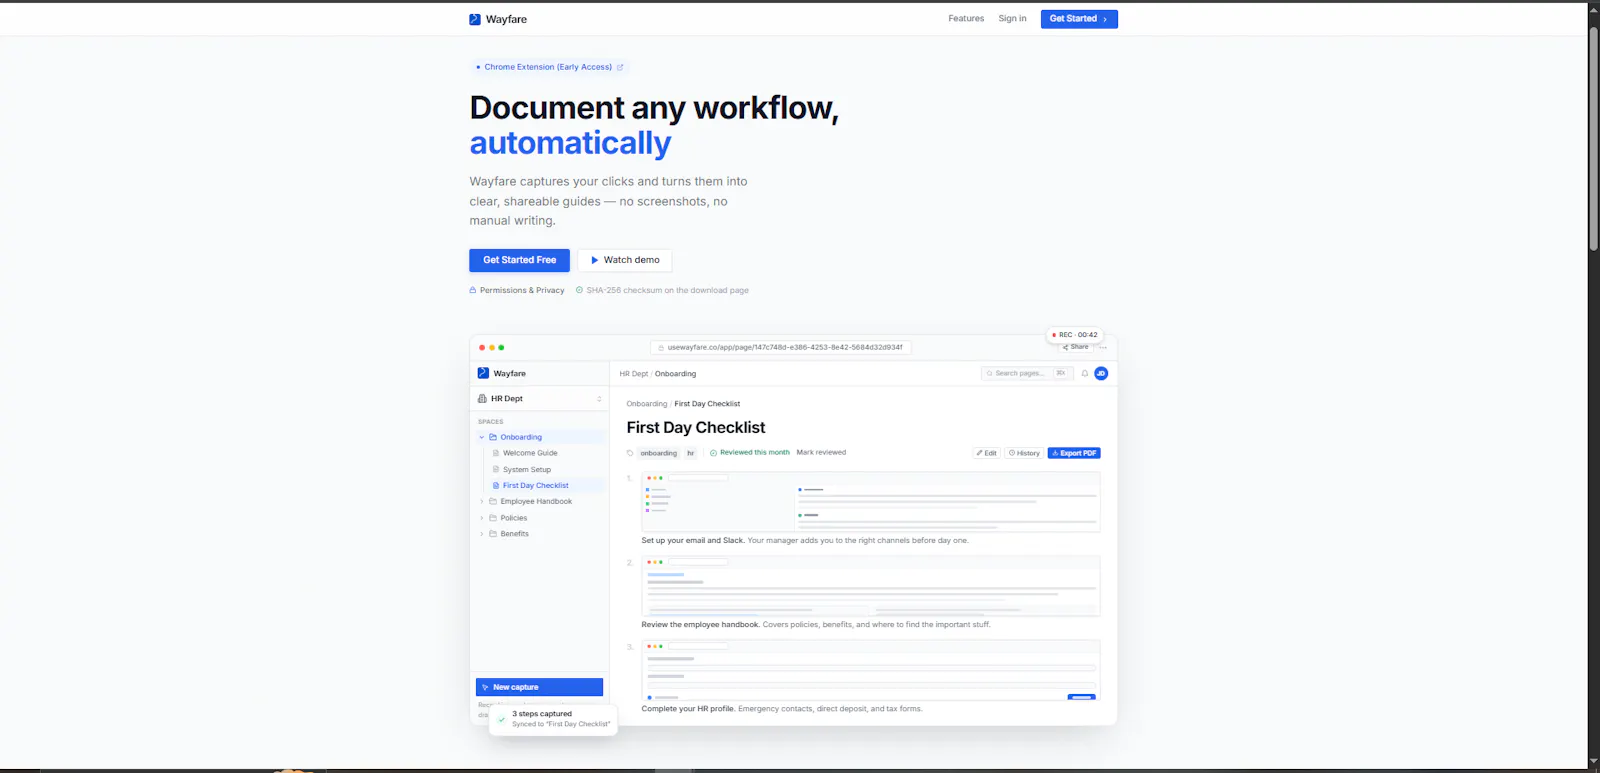This screenshot has height=773, width=1600.
Task: Open the Sign in nav link
Action: pyautogui.click(x=1012, y=19)
